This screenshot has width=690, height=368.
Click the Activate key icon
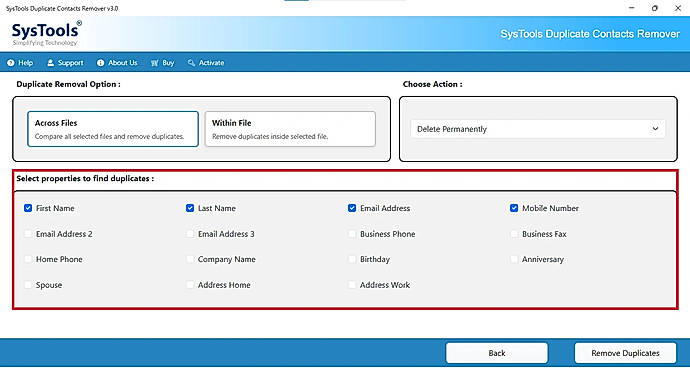tap(191, 63)
